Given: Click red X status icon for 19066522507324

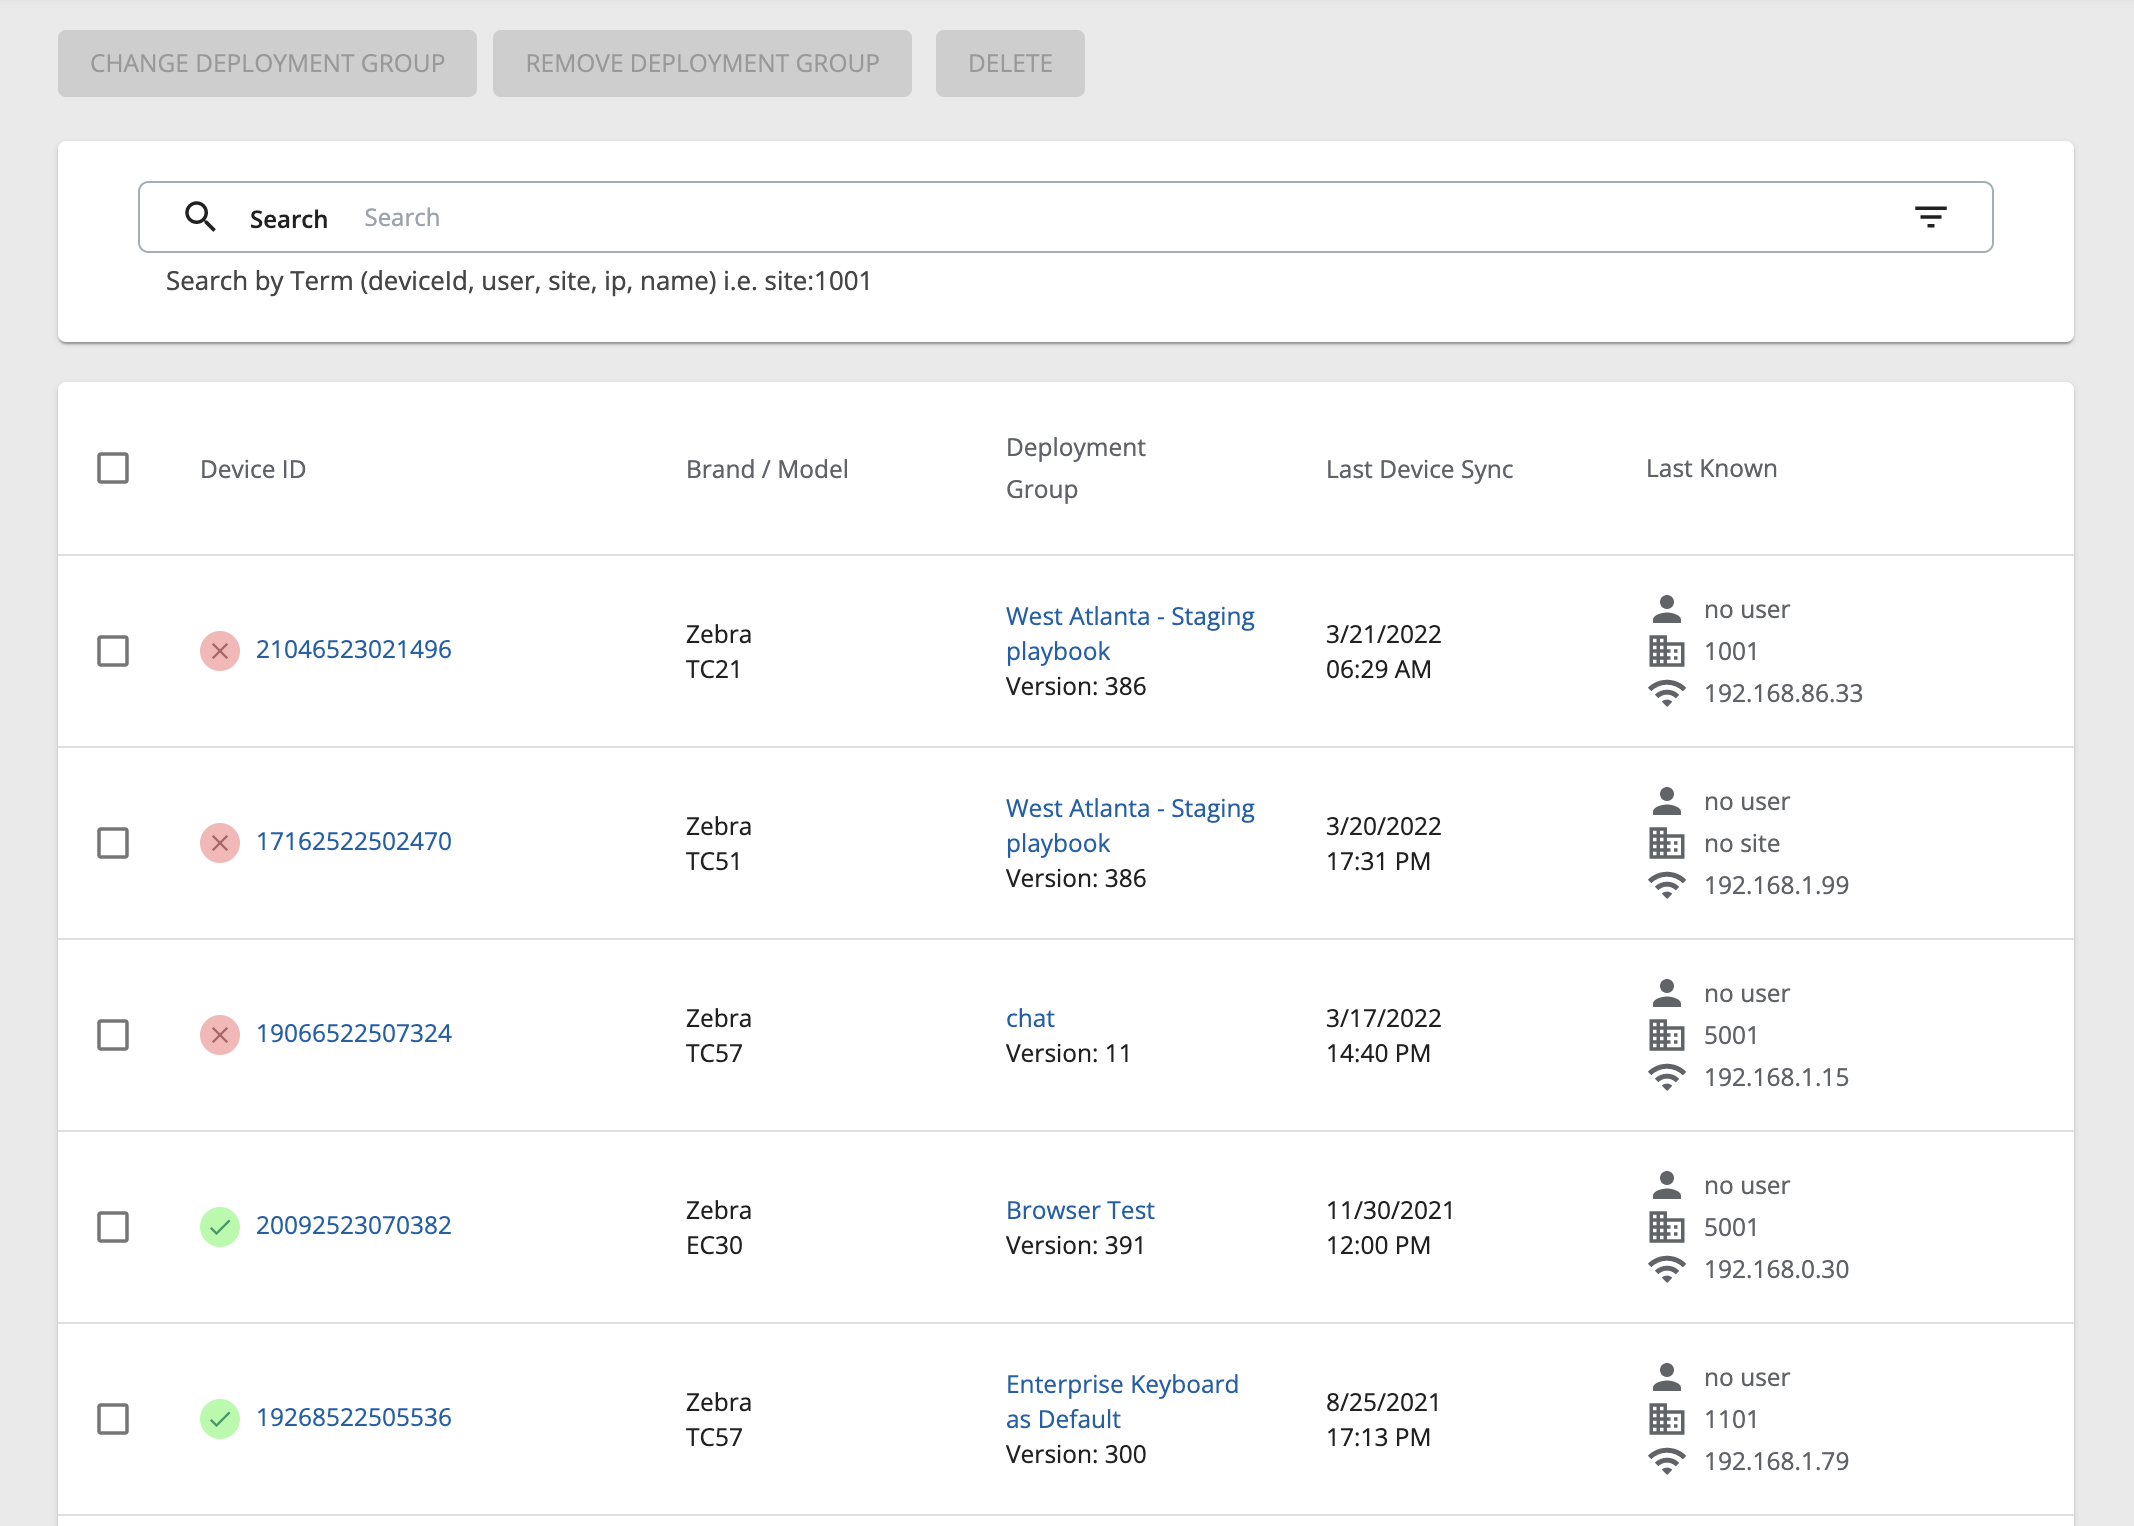Looking at the screenshot, I should (220, 1035).
